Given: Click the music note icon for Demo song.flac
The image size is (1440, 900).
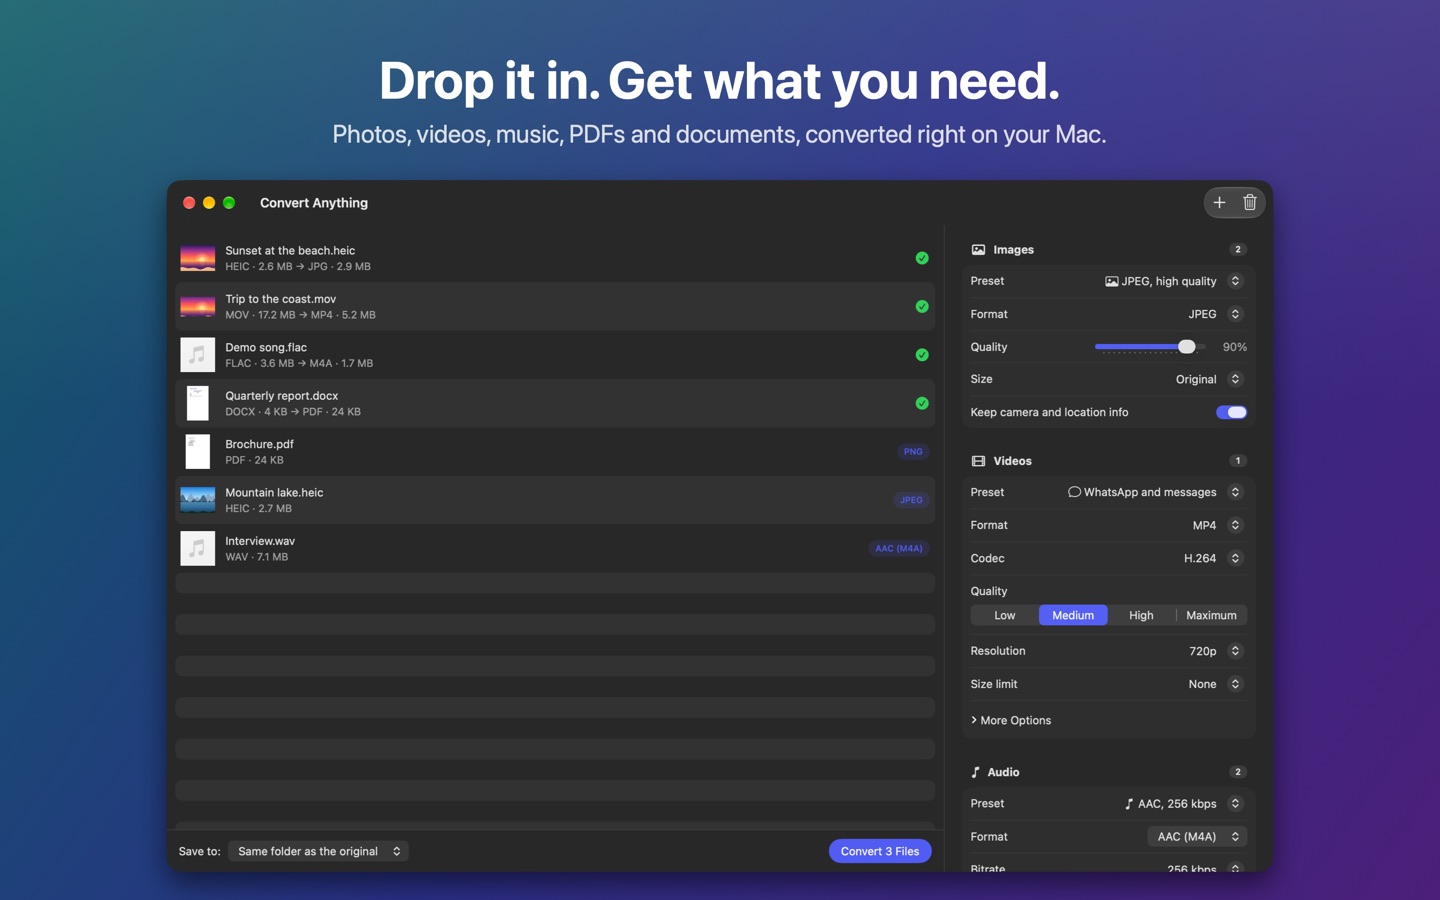Looking at the screenshot, I should click(x=197, y=355).
